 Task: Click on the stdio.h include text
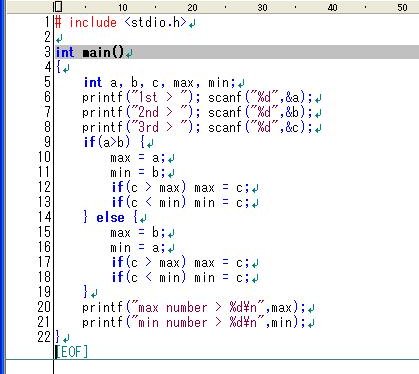(156, 22)
